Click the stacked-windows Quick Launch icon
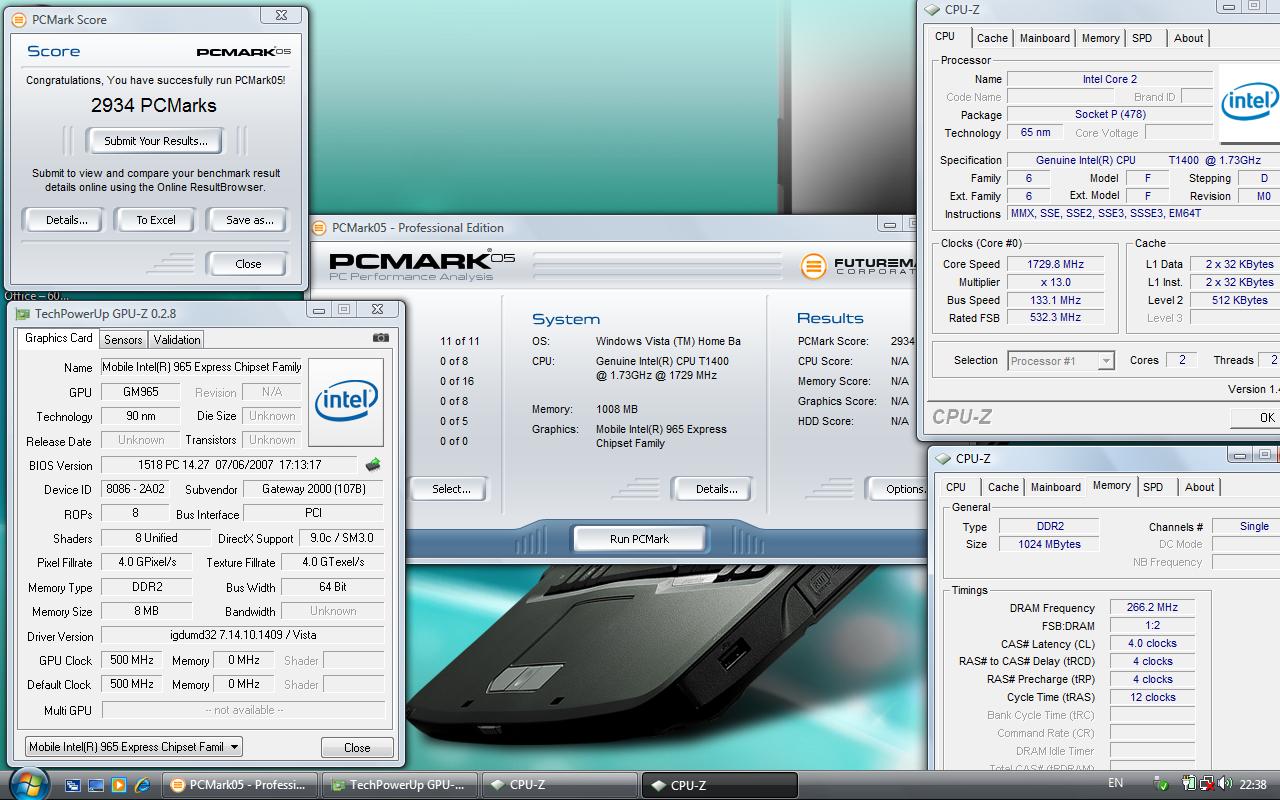Viewport: 1280px width, 800px height. [x=73, y=785]
